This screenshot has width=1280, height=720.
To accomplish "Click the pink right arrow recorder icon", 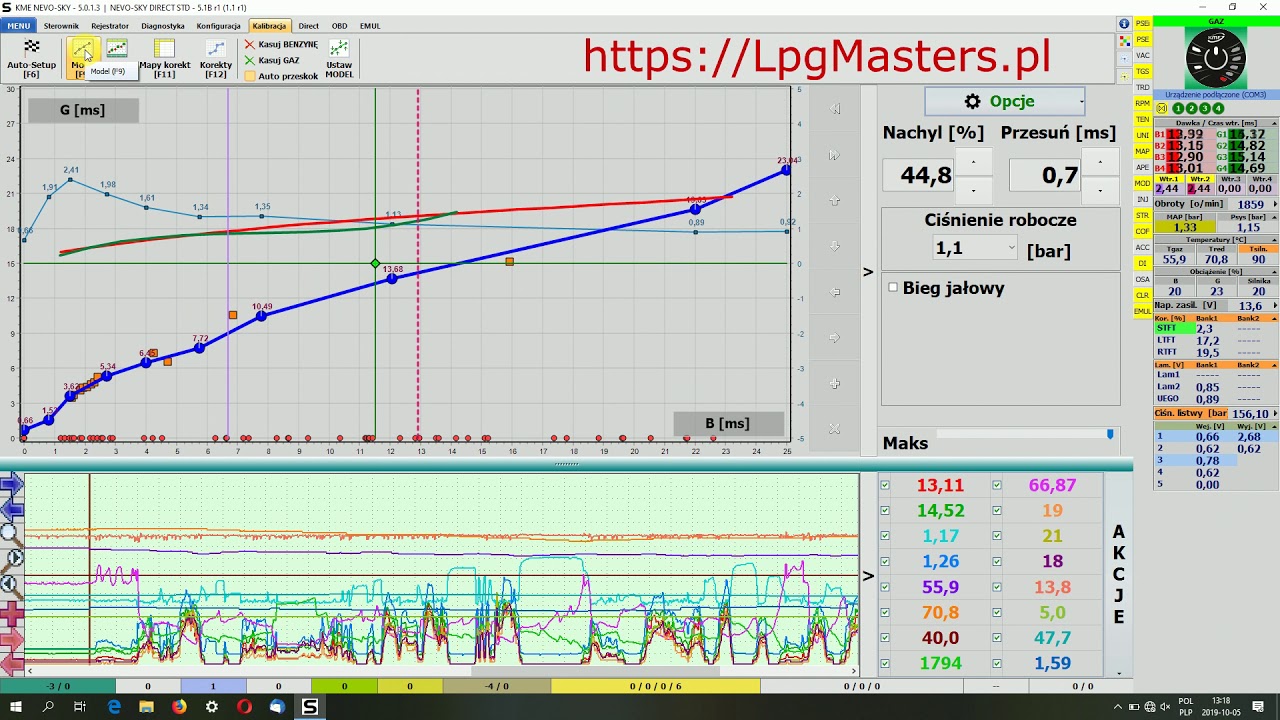I will pos(11,639).
